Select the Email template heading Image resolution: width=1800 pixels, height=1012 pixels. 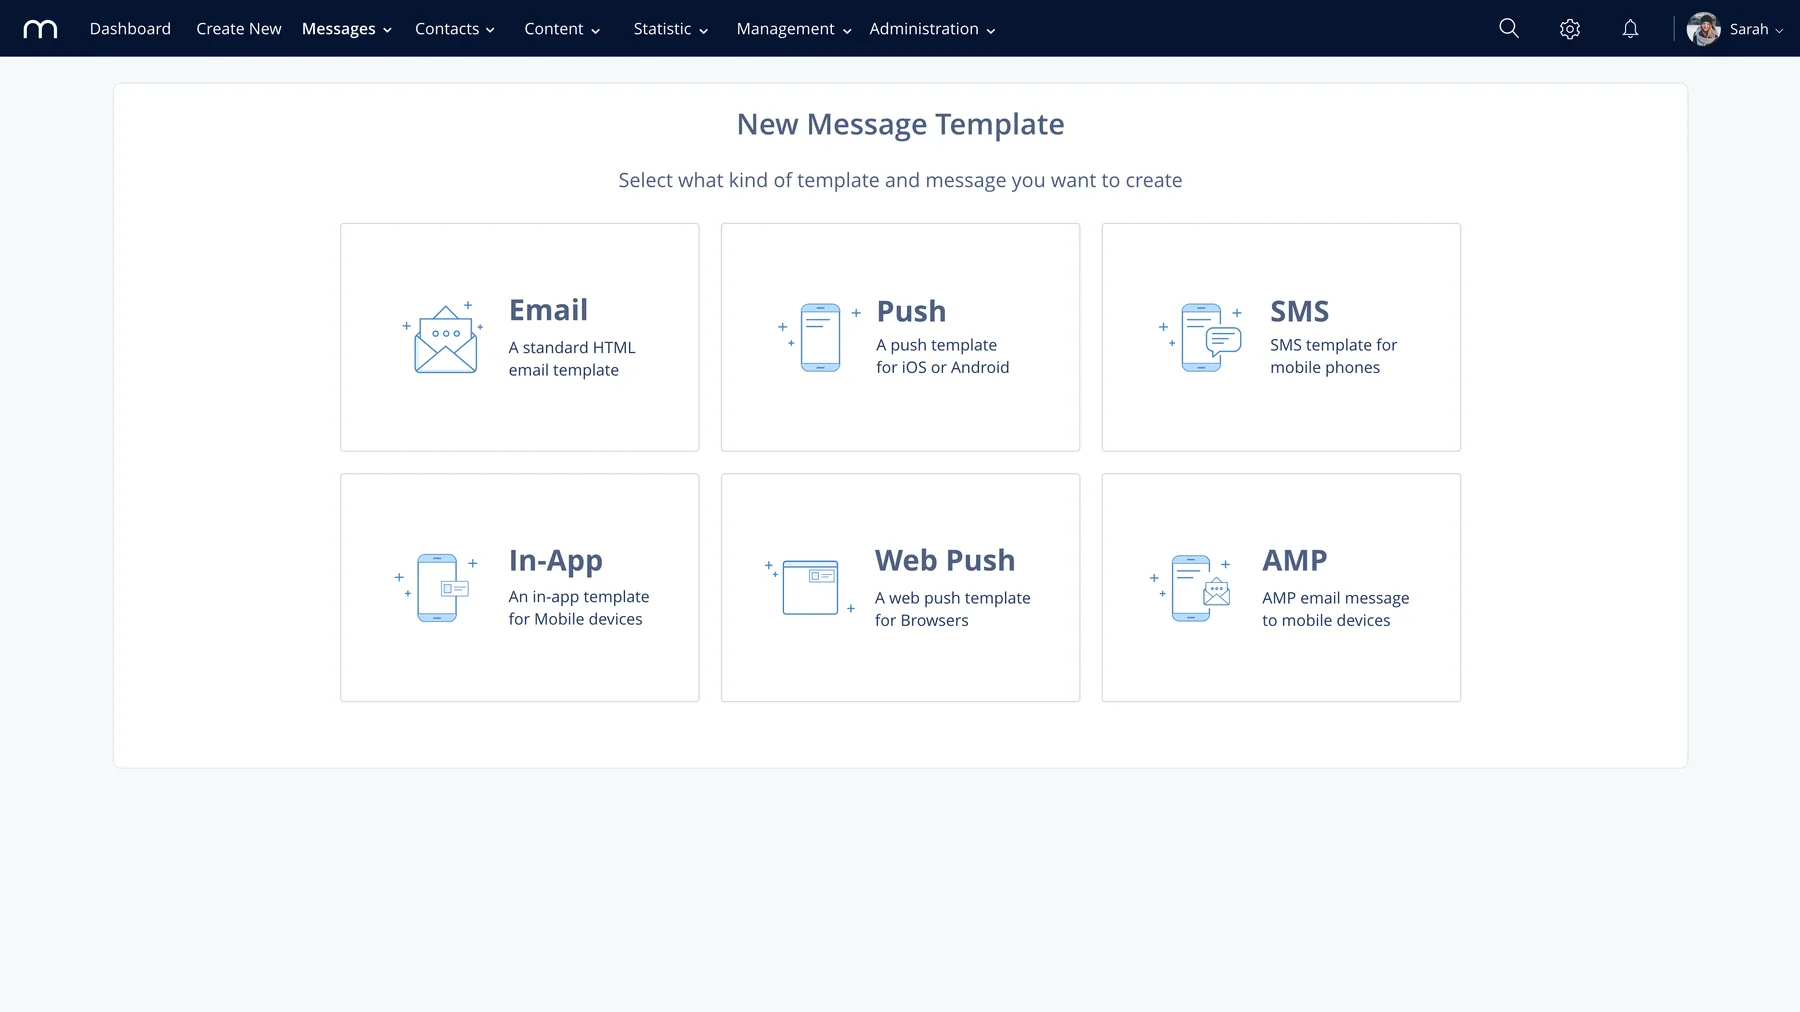(548, 310)
